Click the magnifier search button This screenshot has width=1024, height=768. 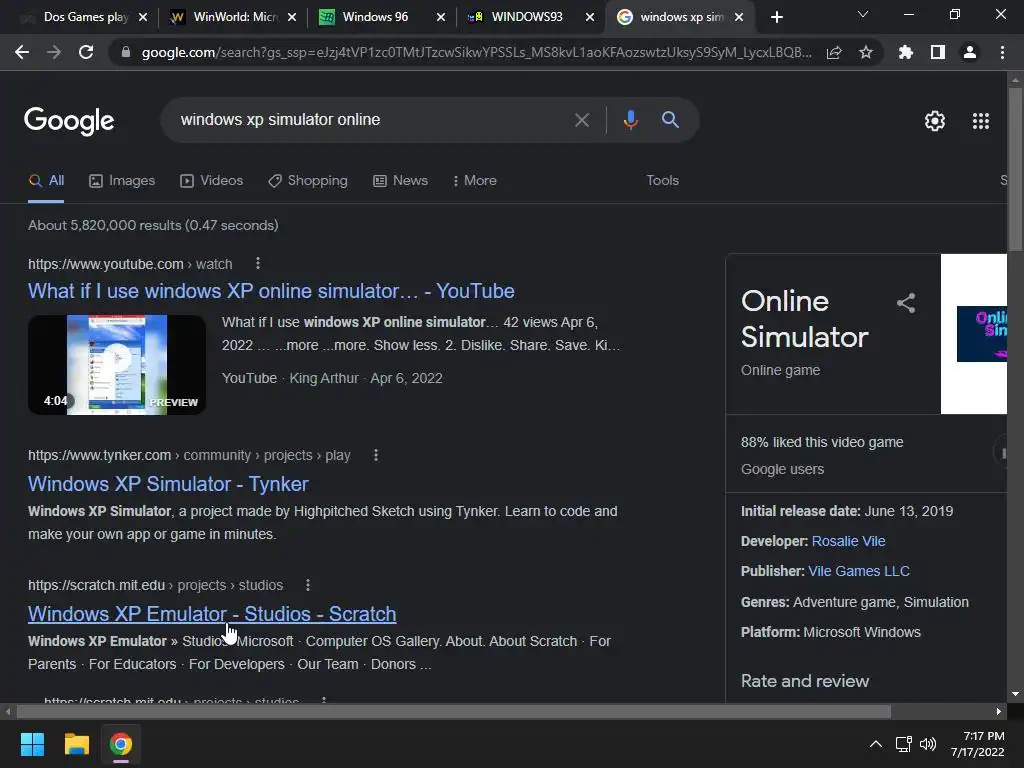pyautogui.click(x=671, y=120)
